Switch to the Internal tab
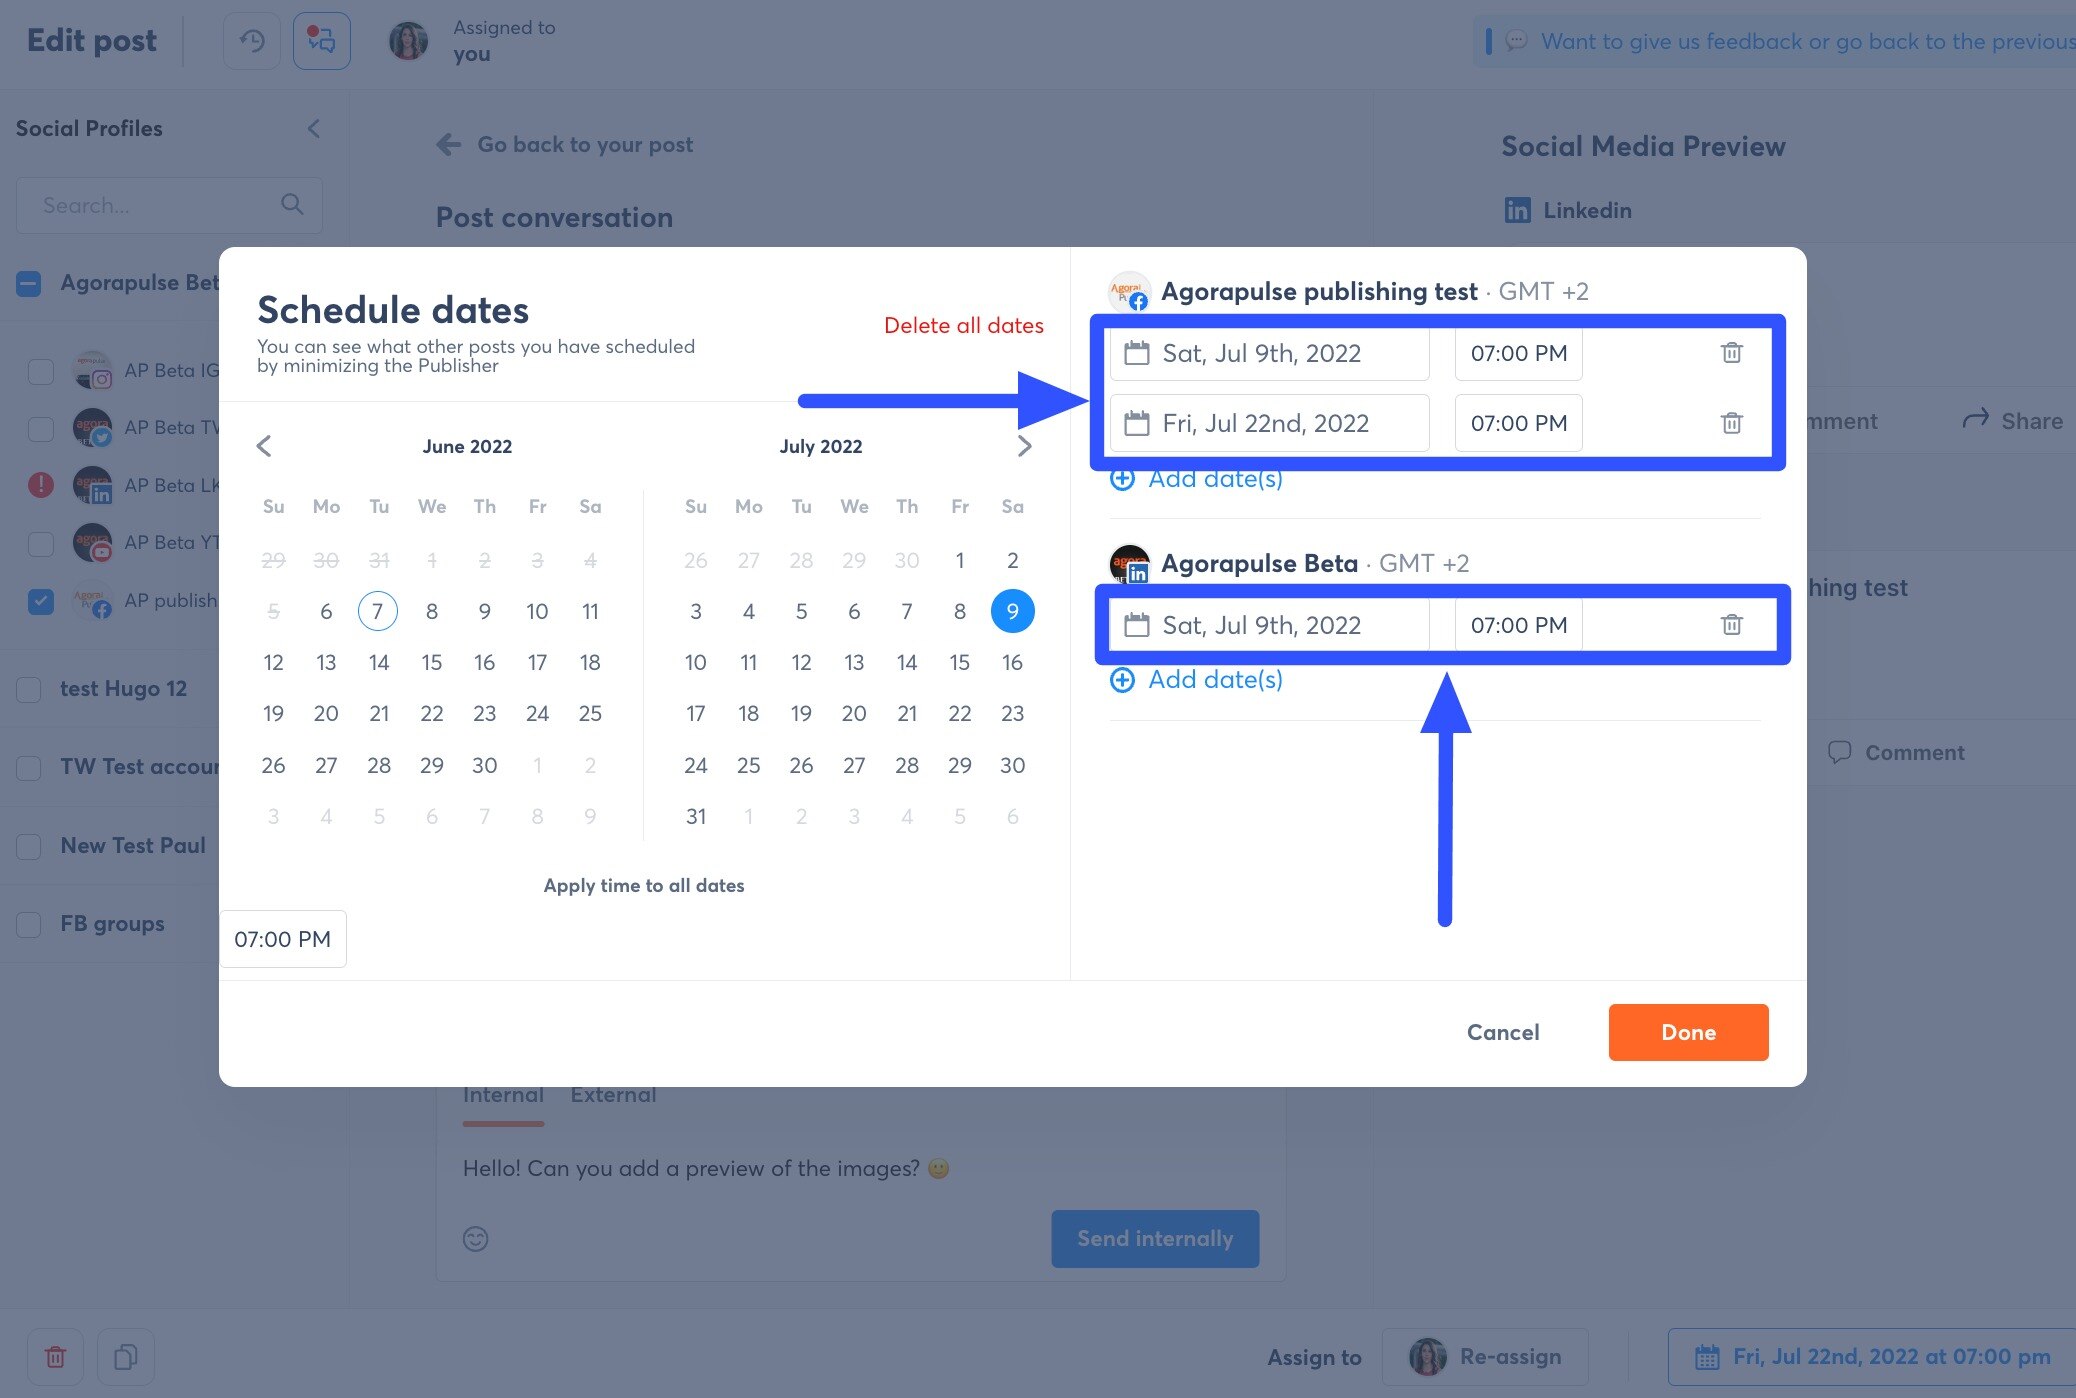Image resolution: width=2076 pixels, height=1398 pixels. [x=503, y=1094]
